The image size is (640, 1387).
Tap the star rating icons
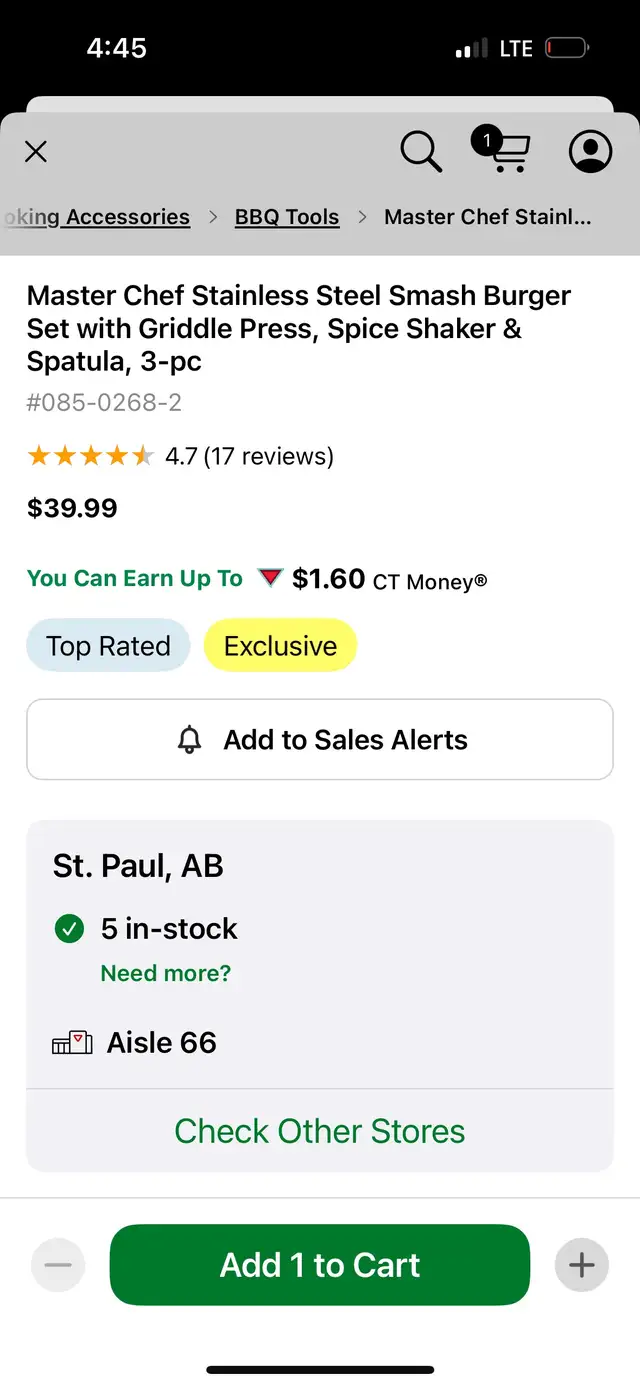90,457
